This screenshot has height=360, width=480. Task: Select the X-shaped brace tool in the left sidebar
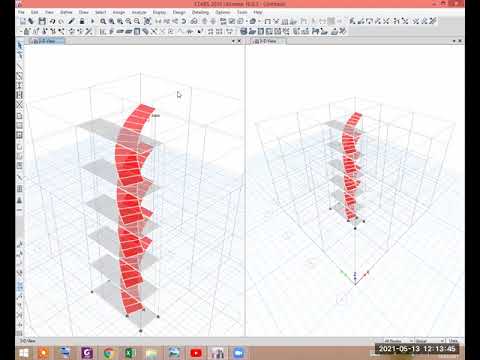20,104
